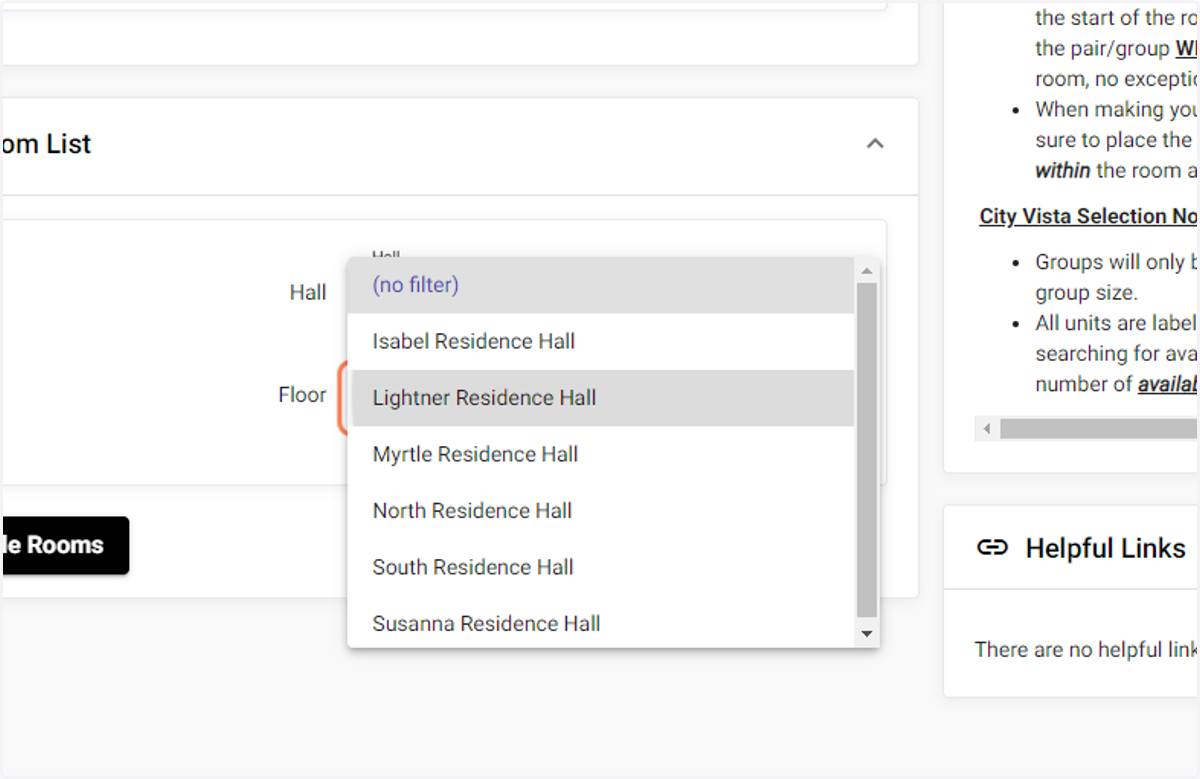Pick Susanna Residence Hall option

pyautogui.click(x=601, y=624)
